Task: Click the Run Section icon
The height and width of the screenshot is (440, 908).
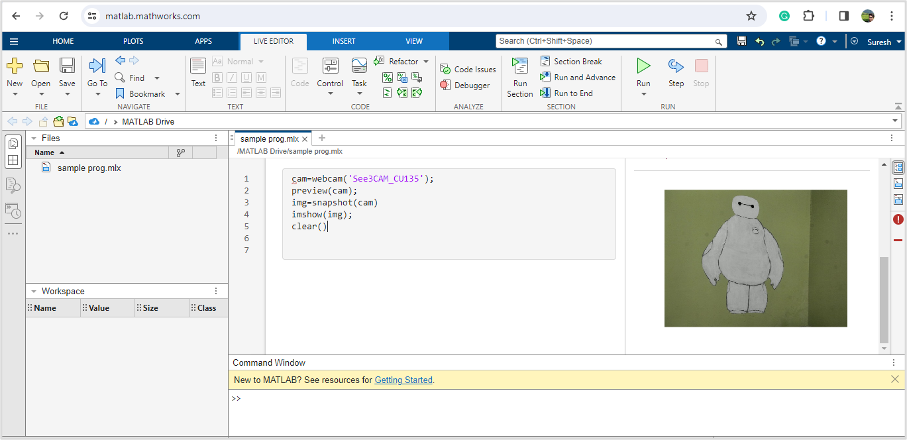Action: (519, 65)
